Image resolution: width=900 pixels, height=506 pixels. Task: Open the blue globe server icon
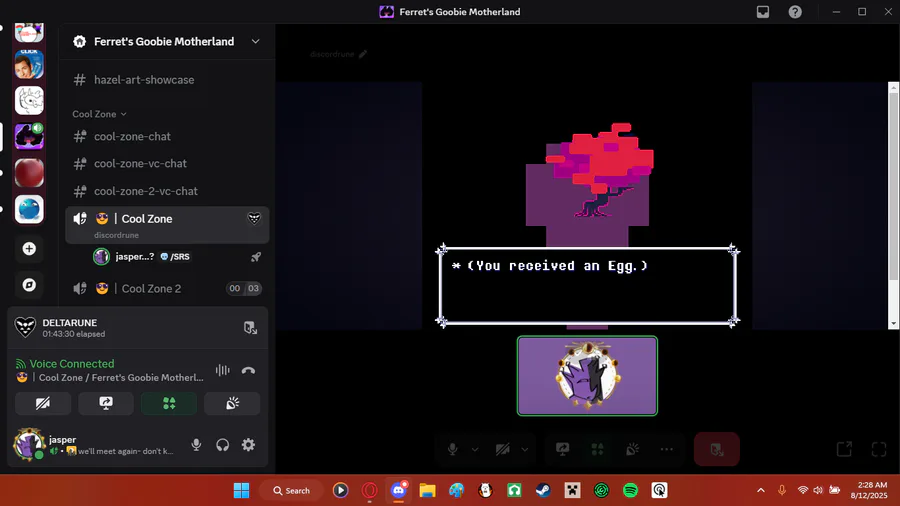pos(29,209)
